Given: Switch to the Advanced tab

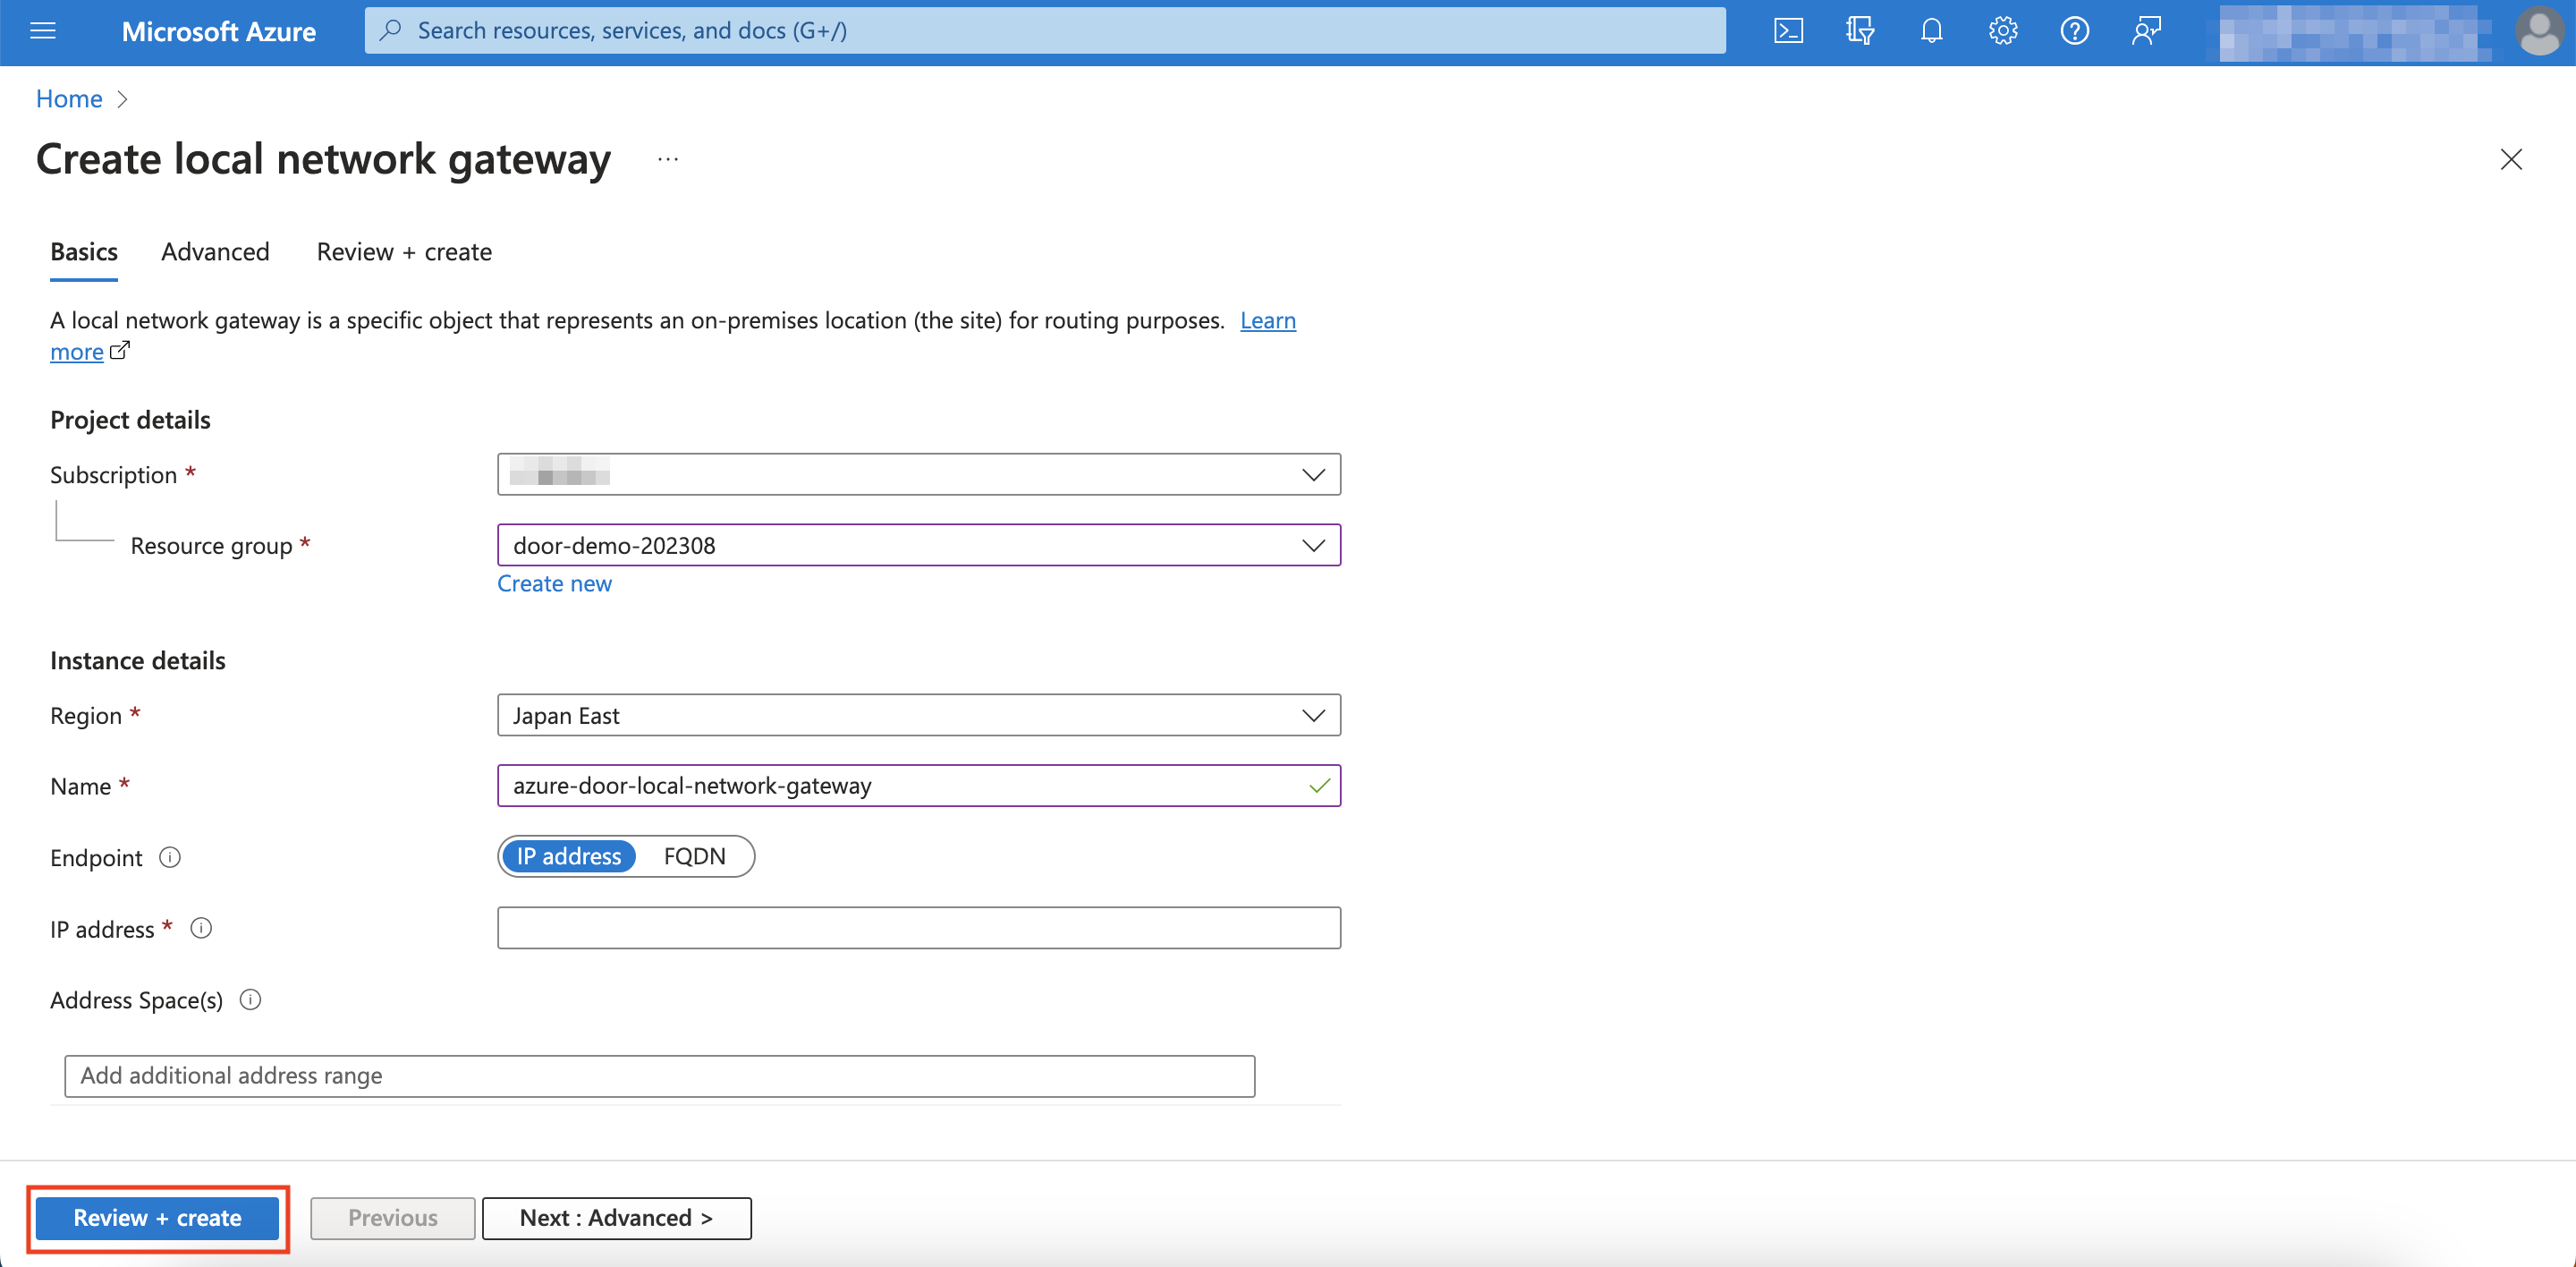Looking at the screenshot, I should click(x=214, y=252).
